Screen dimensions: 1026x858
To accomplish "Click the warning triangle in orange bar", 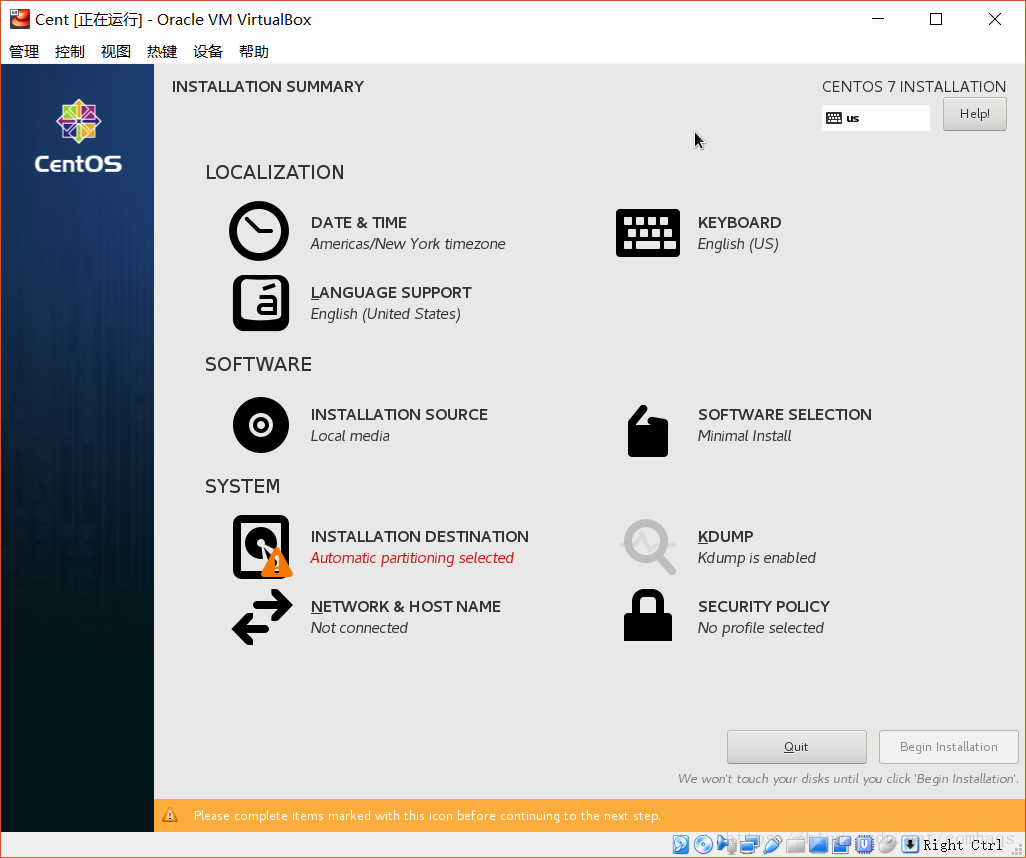I will click(170, 815).
